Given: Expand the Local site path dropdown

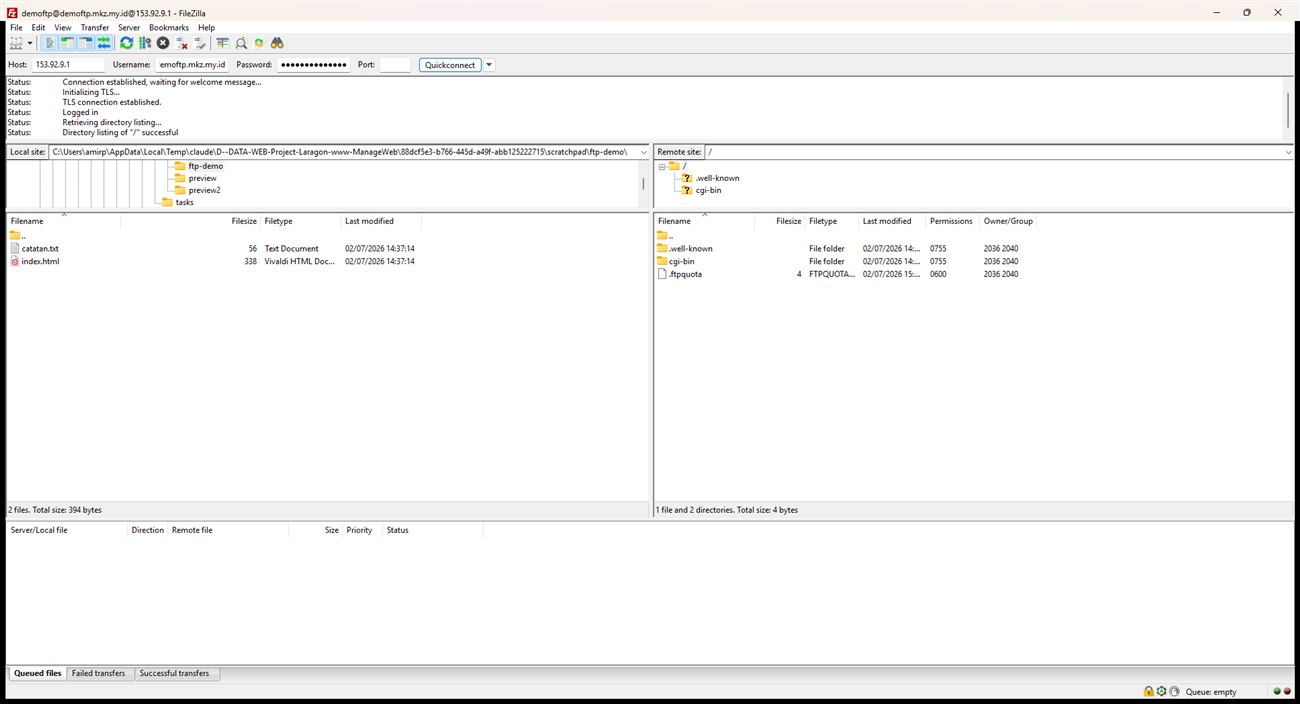Looking at the screenshot, I should pyautogui.click(x=644, y=152).
